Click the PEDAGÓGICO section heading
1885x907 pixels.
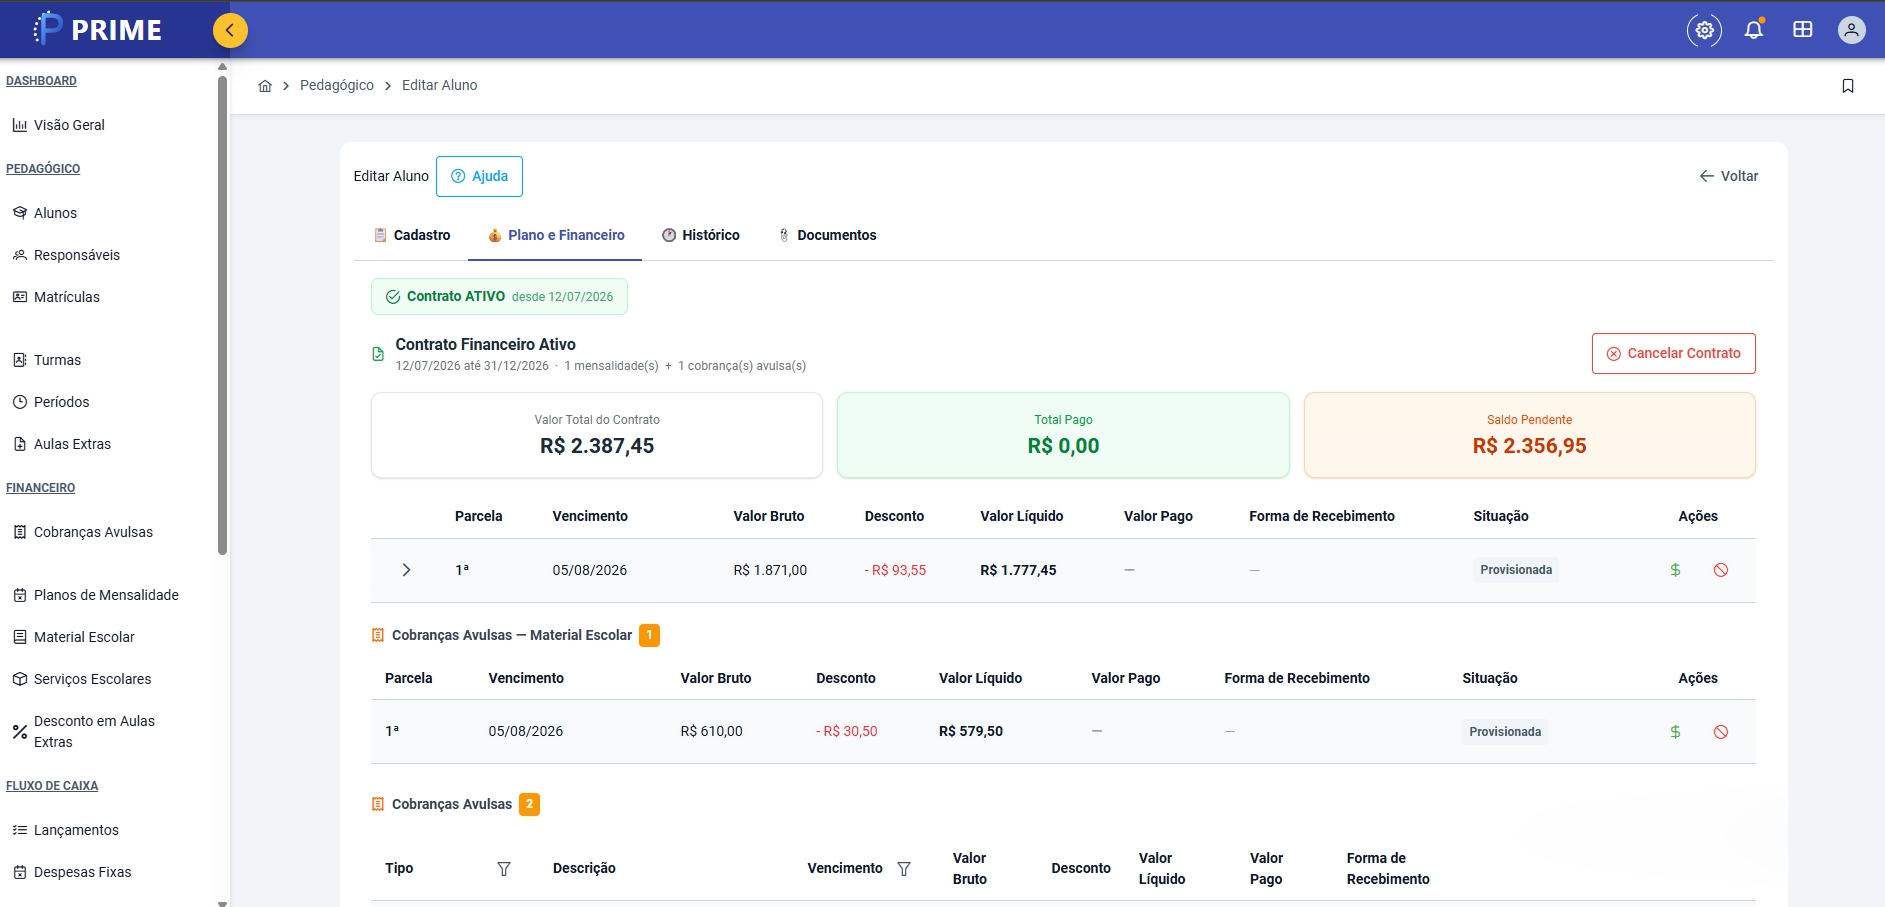43,169
